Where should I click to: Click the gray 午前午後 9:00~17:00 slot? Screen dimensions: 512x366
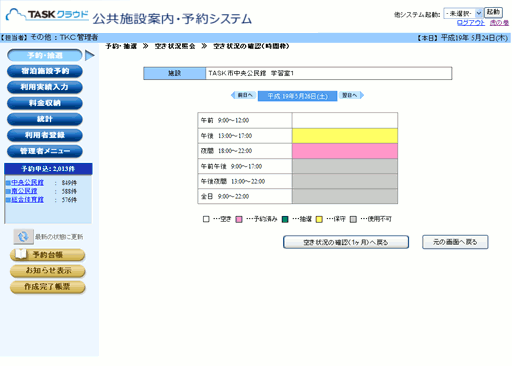tap(345, 166)
